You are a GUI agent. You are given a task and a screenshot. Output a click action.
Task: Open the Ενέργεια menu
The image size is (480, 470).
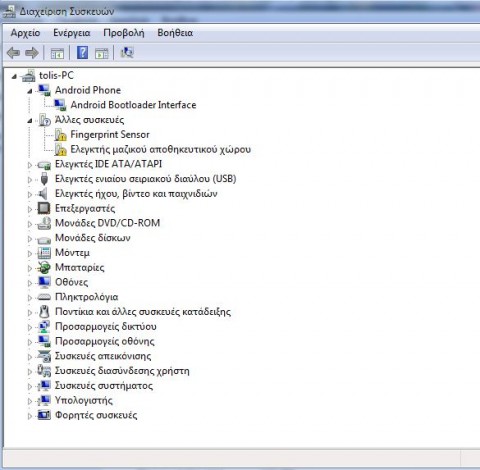click(x=72, y=33)
